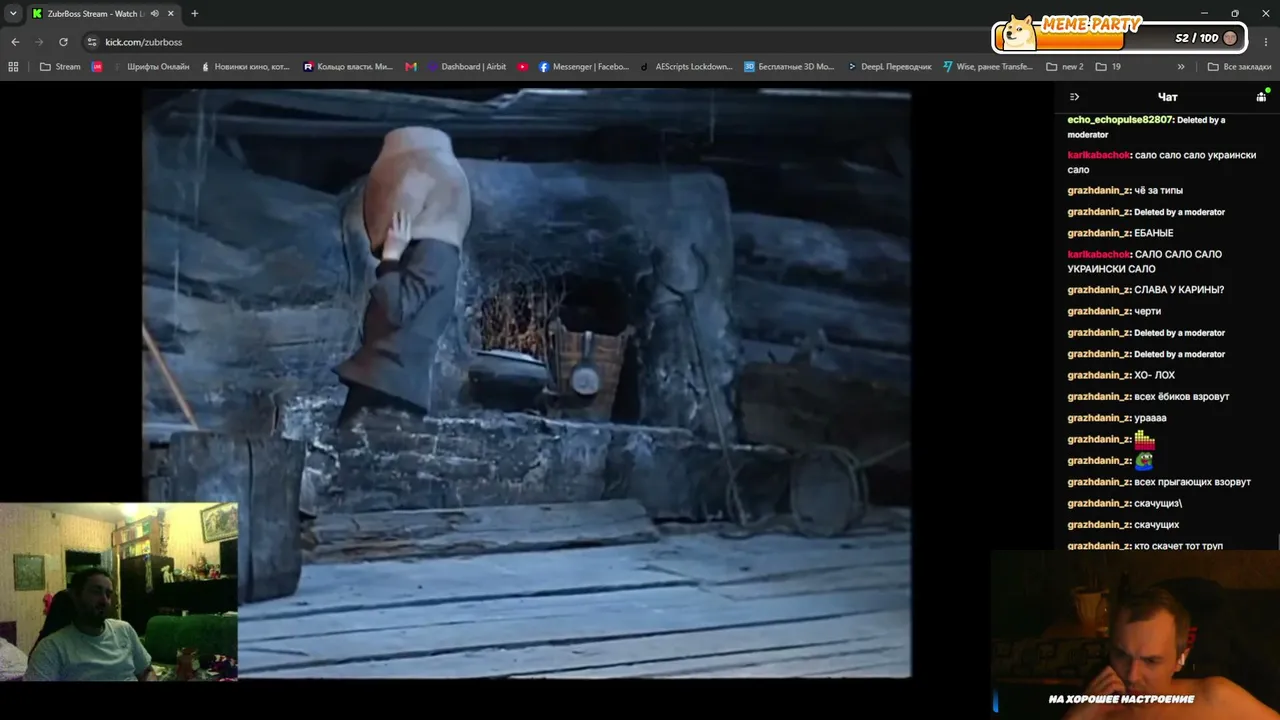The width and height of the screenshot is (1280, 720).
Task: Click username echo_echopulse82807 in chat
Action: [x=1120, y=120]
